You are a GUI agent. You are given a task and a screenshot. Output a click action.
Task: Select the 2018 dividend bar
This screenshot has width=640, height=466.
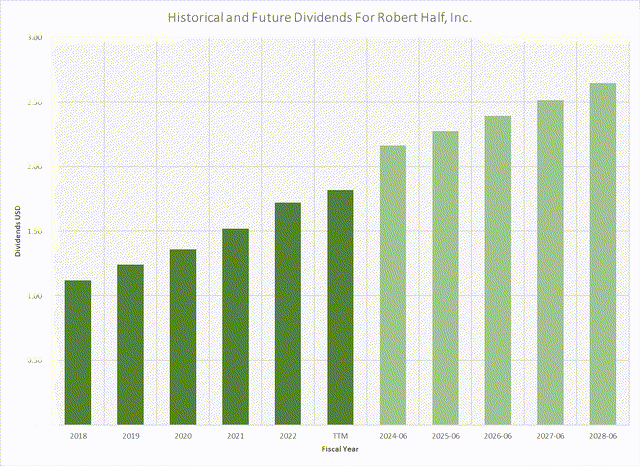[x=78, y=353]
